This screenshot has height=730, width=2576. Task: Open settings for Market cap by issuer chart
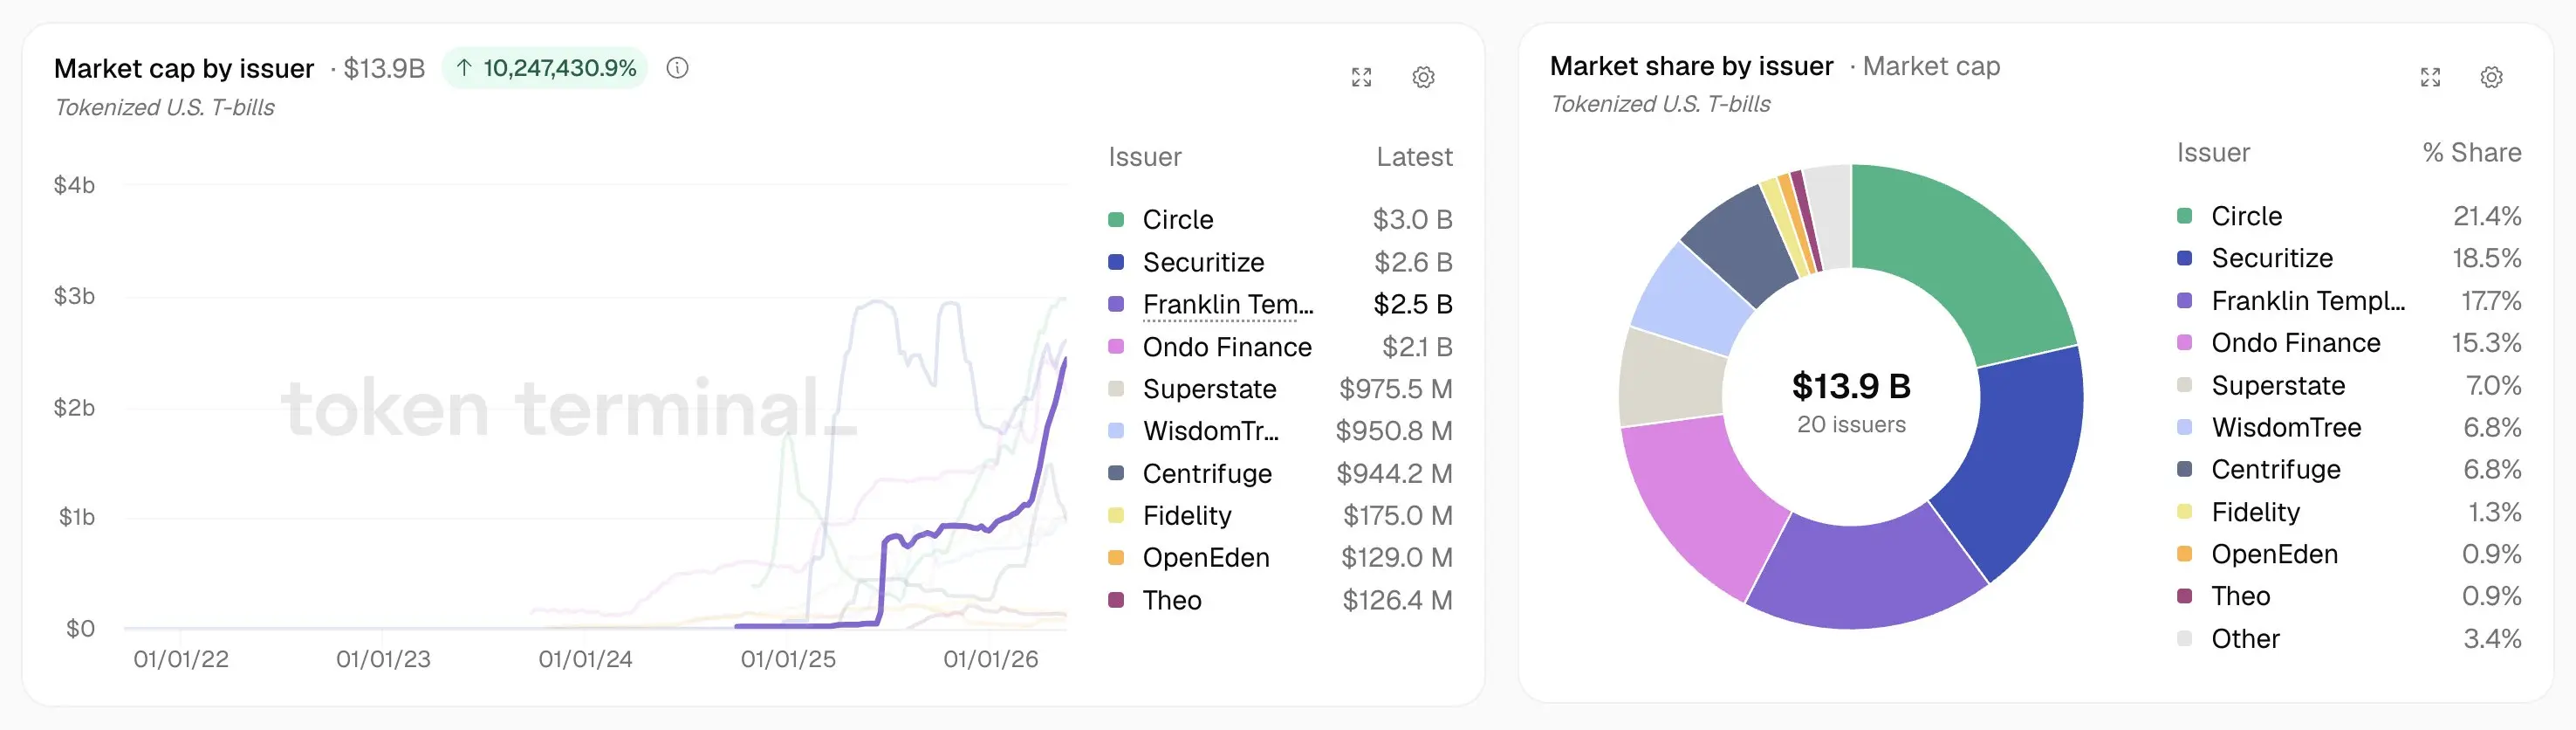1423,77
